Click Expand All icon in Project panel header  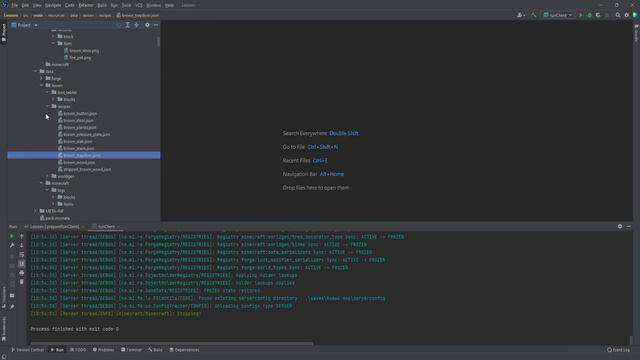click(x=127, y=25)
